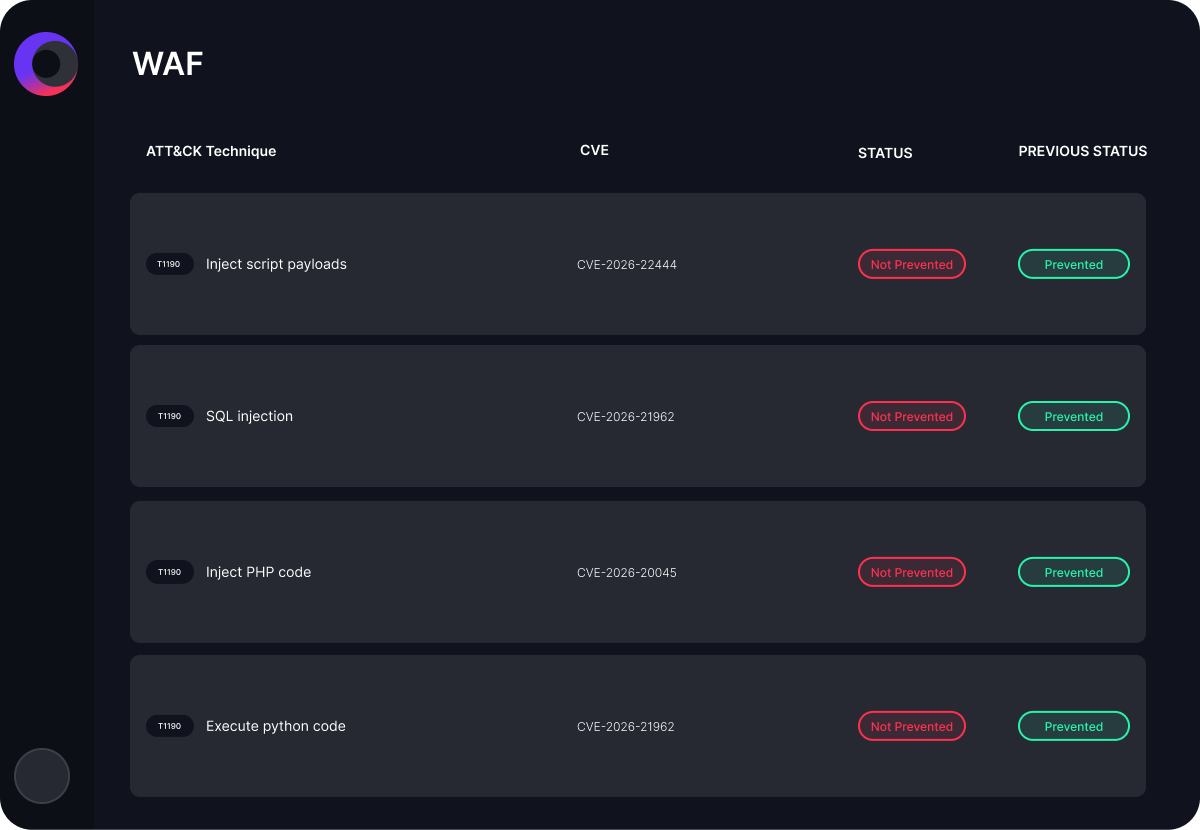Click Prevented badge in SQL injection row
The width and height of the screenshot is (1200, 830).
point(1074,416)
